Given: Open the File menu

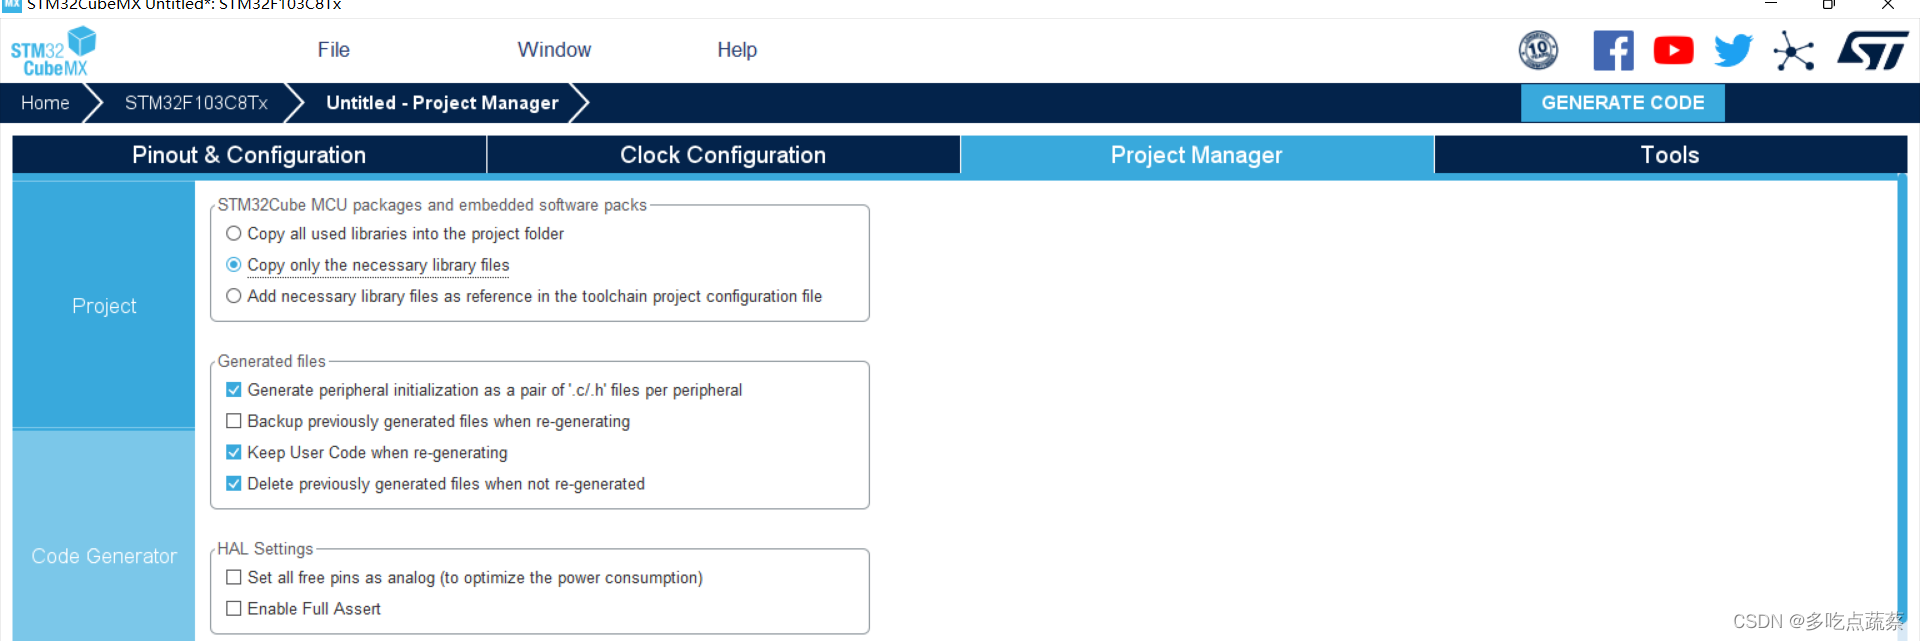Looking at the screenshot, I should pyautogui.click(x=333, y=50).
